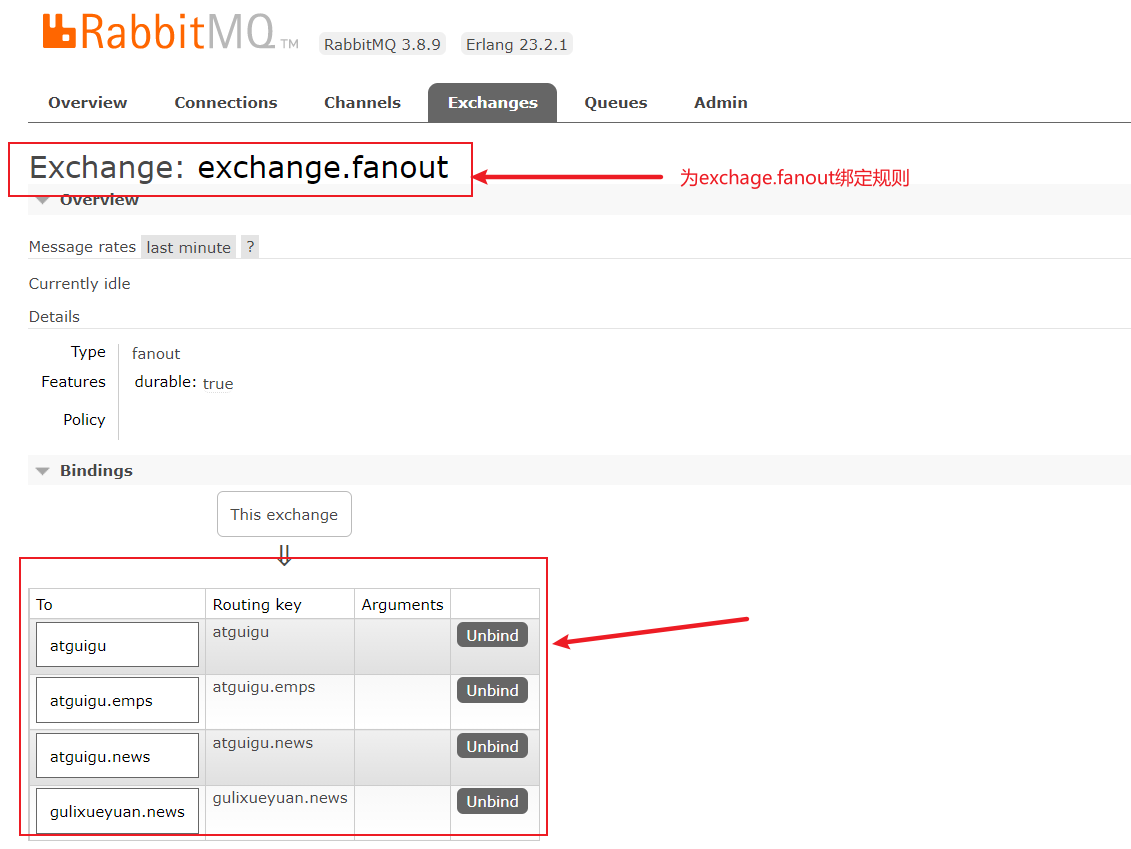Open the atguigu queue link

tap(117, 645)
